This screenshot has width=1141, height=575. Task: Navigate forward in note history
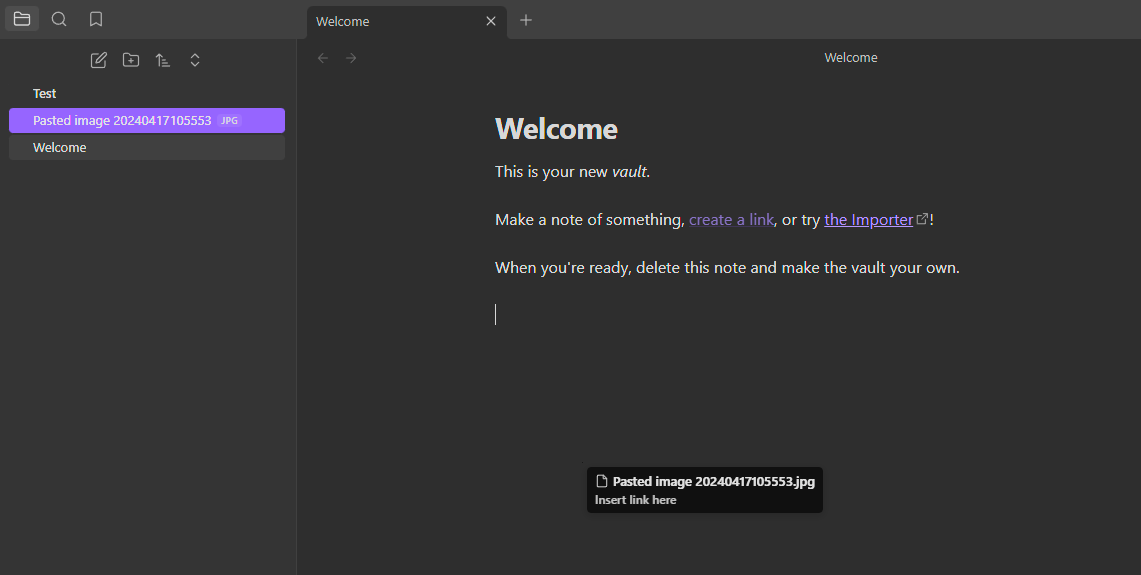click(x=351, y=58)
